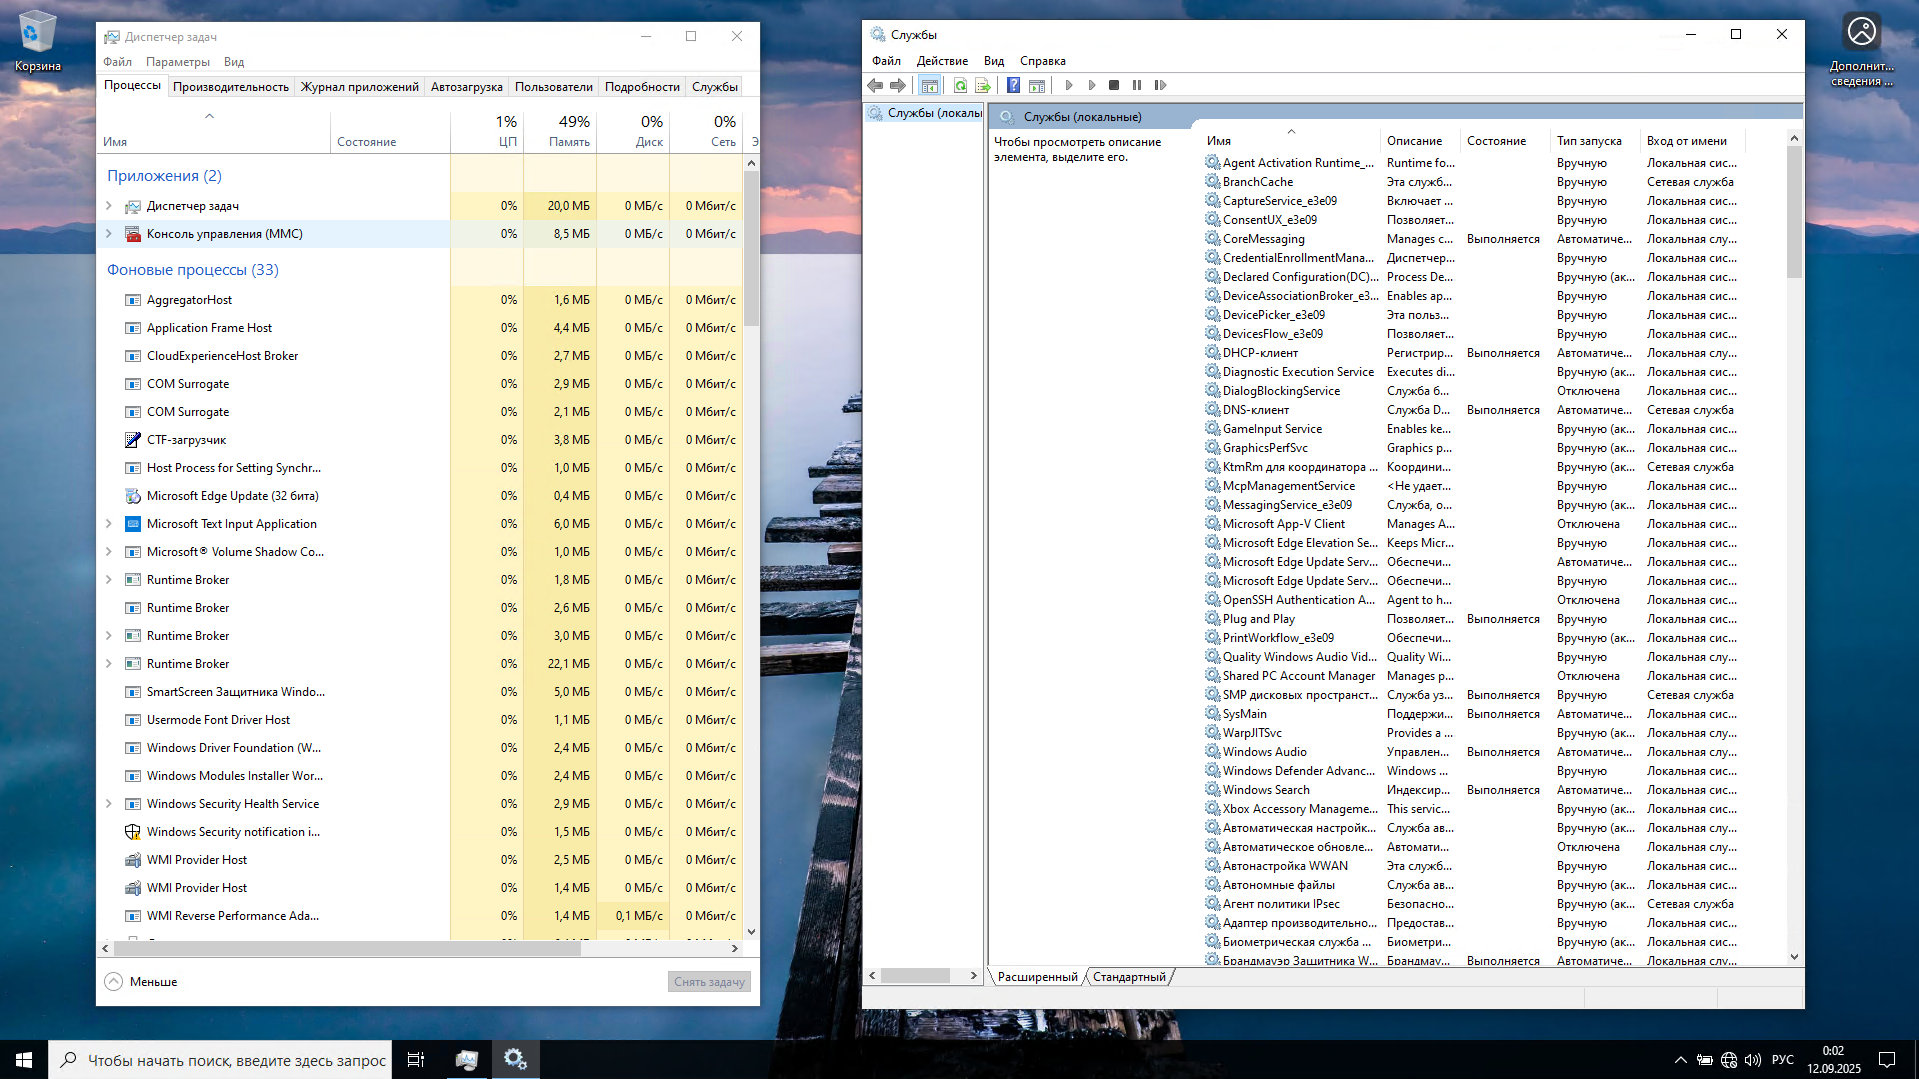Click the Pause service icon
1919x1079 pixels.
[1137, 85]
